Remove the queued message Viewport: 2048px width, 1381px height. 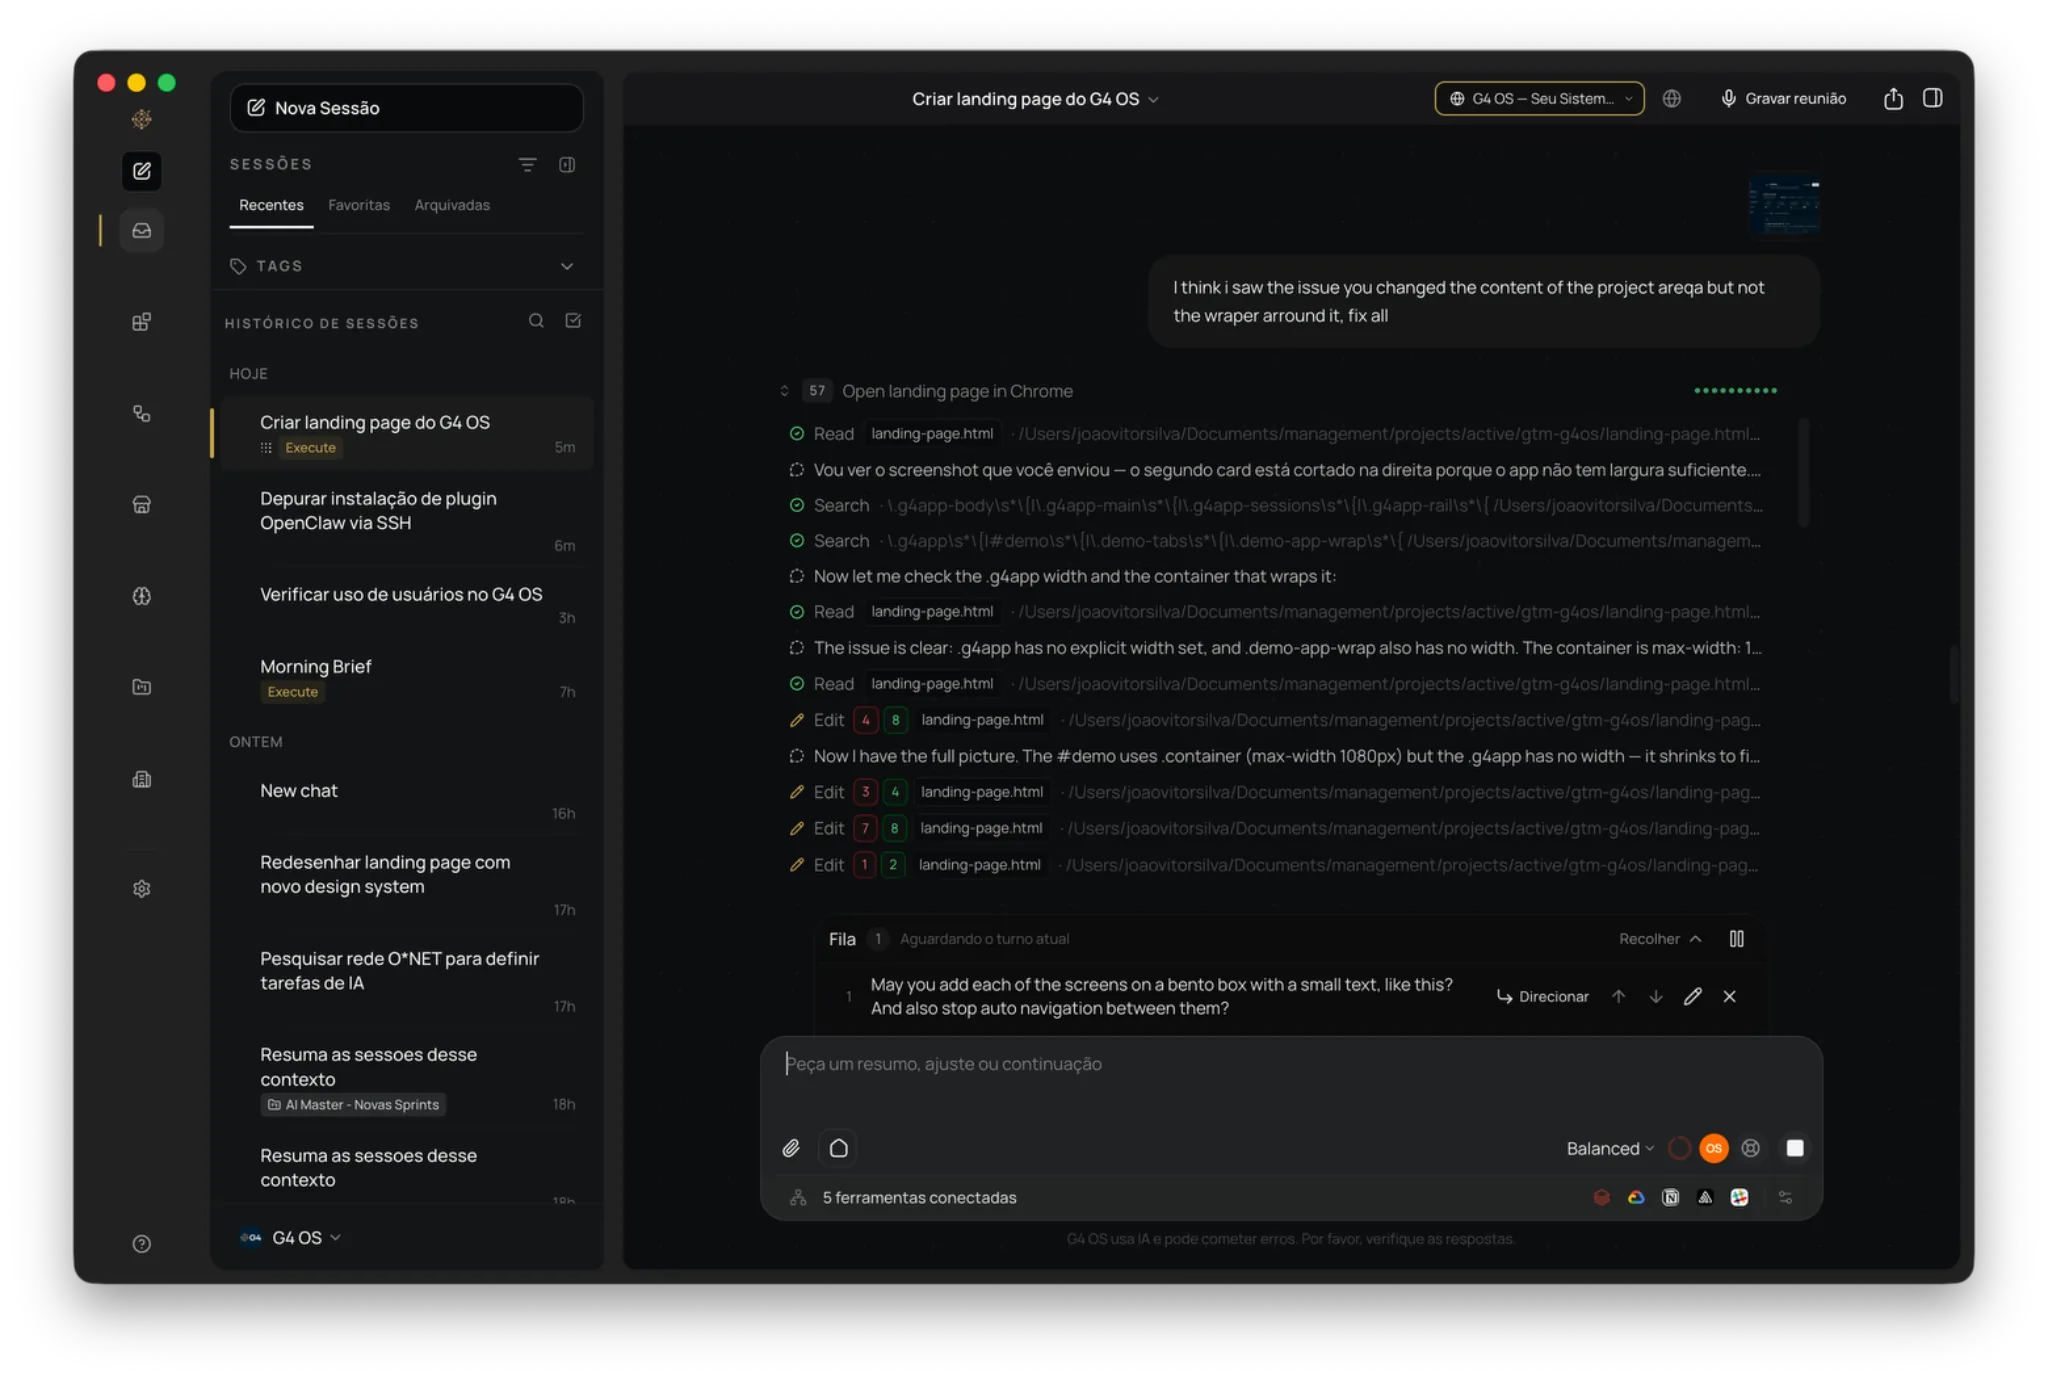[x=1729, y=996]
